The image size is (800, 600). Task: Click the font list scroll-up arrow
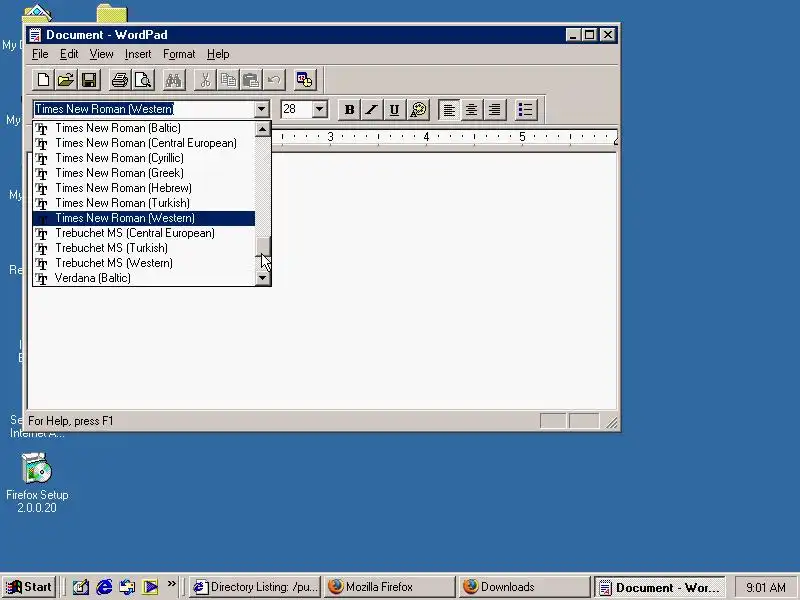[263, 129]
